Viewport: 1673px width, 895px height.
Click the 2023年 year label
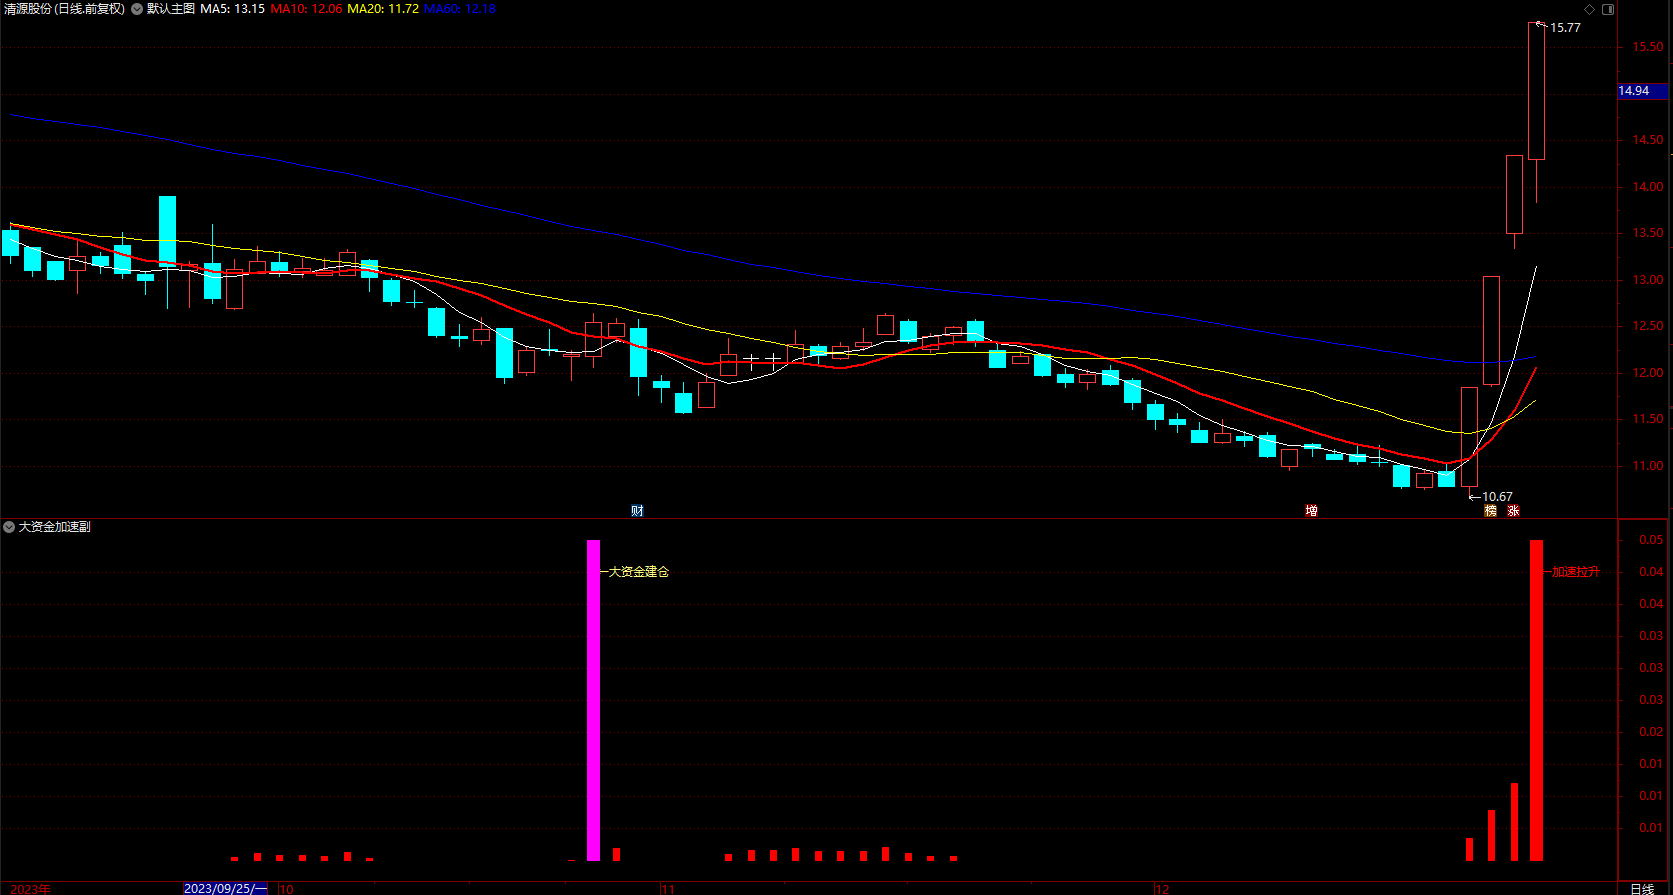(30, 888)
